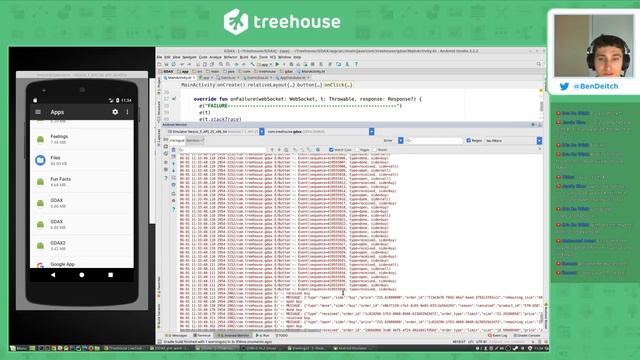Open the File menu
Viewport: 640px width, 360px height.
160,57
